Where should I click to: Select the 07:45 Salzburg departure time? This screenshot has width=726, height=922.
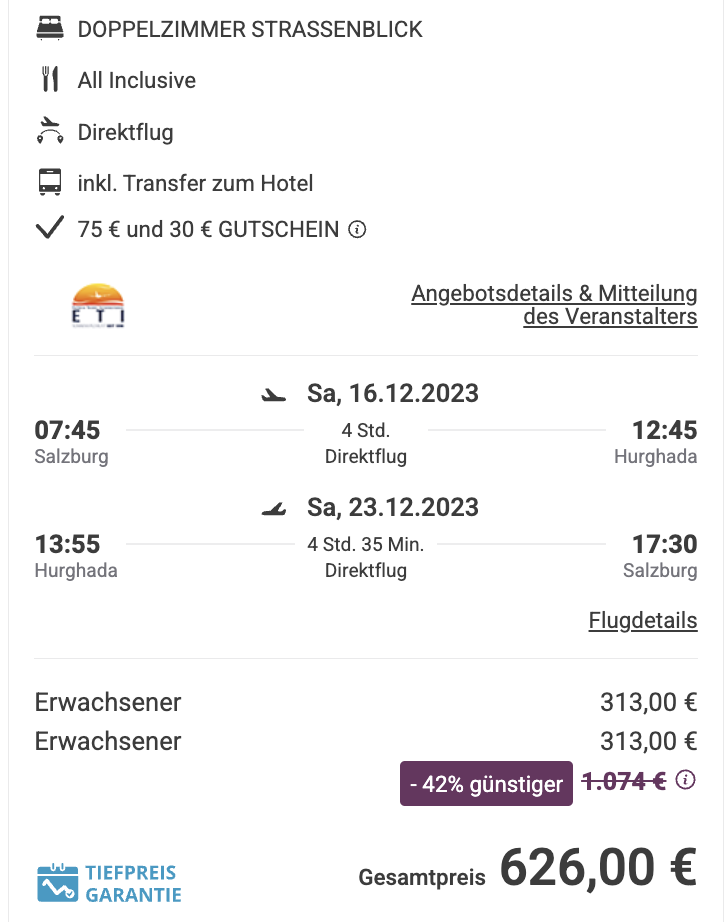pyautogui.click(x=67, y=430)
